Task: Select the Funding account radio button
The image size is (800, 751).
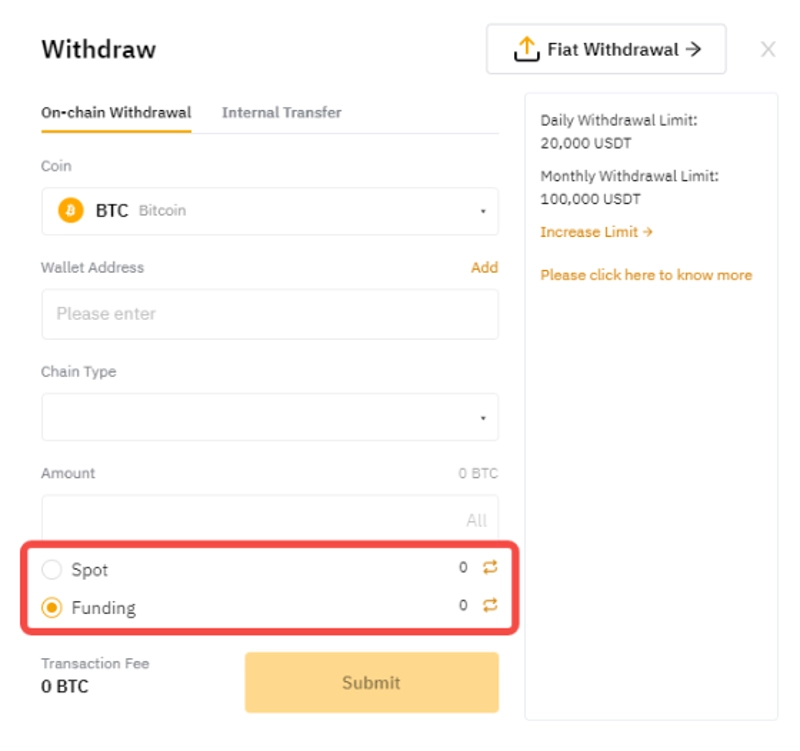Action: [52, 607]
